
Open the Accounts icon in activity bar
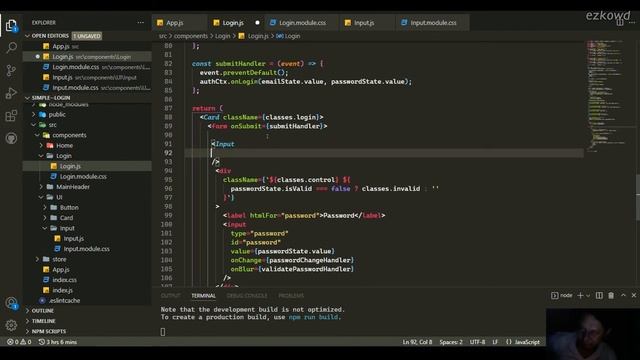(x=11, y=303)
